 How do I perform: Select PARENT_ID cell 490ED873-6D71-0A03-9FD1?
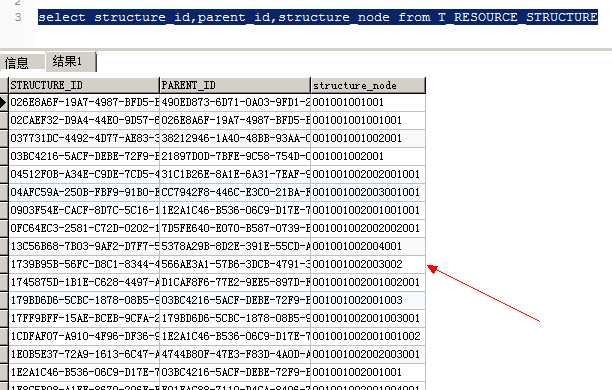tap(235, 103)
